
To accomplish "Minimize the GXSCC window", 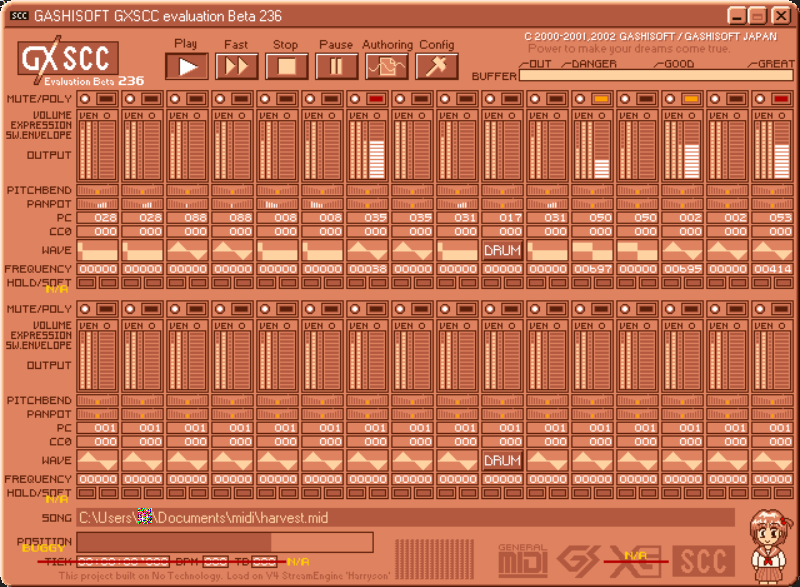I will click(x=737, y=16).
